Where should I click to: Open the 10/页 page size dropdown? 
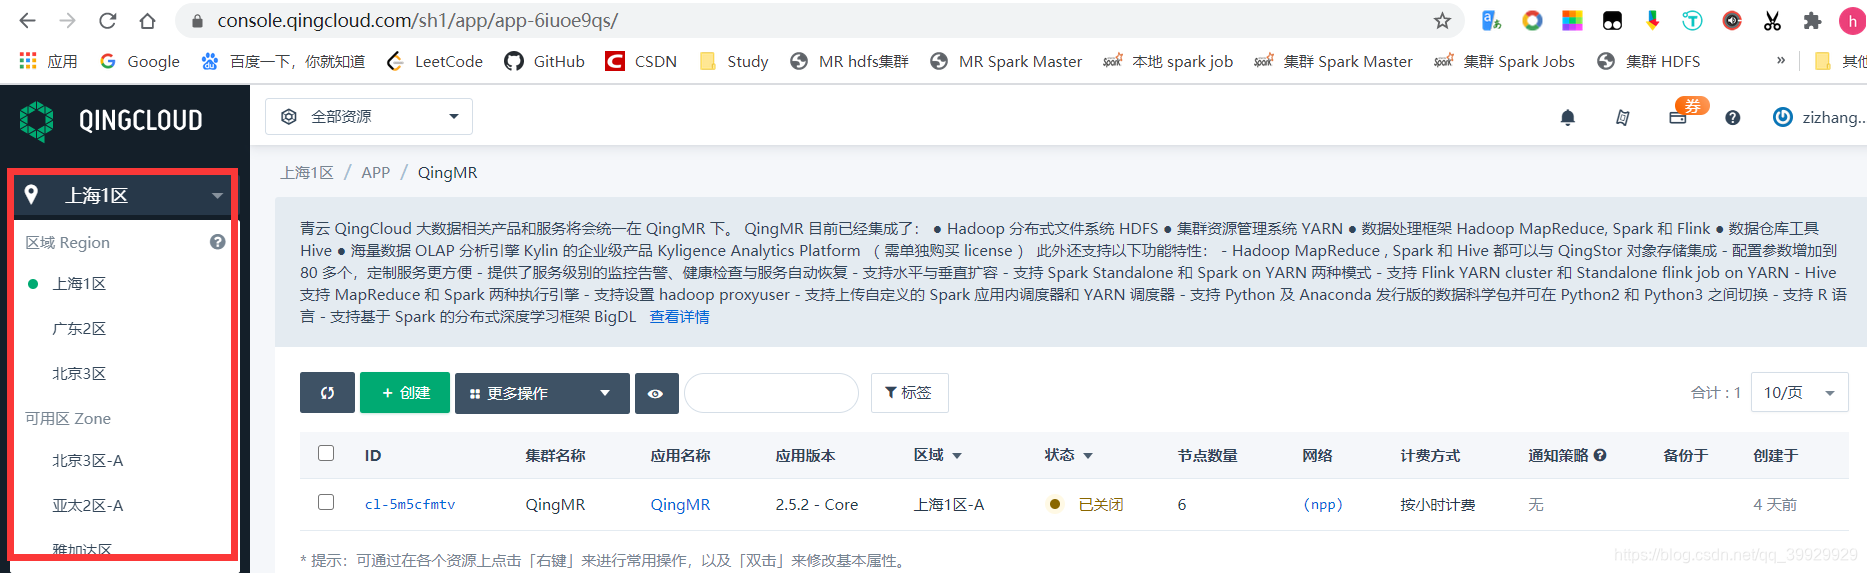coord(1800,393)
